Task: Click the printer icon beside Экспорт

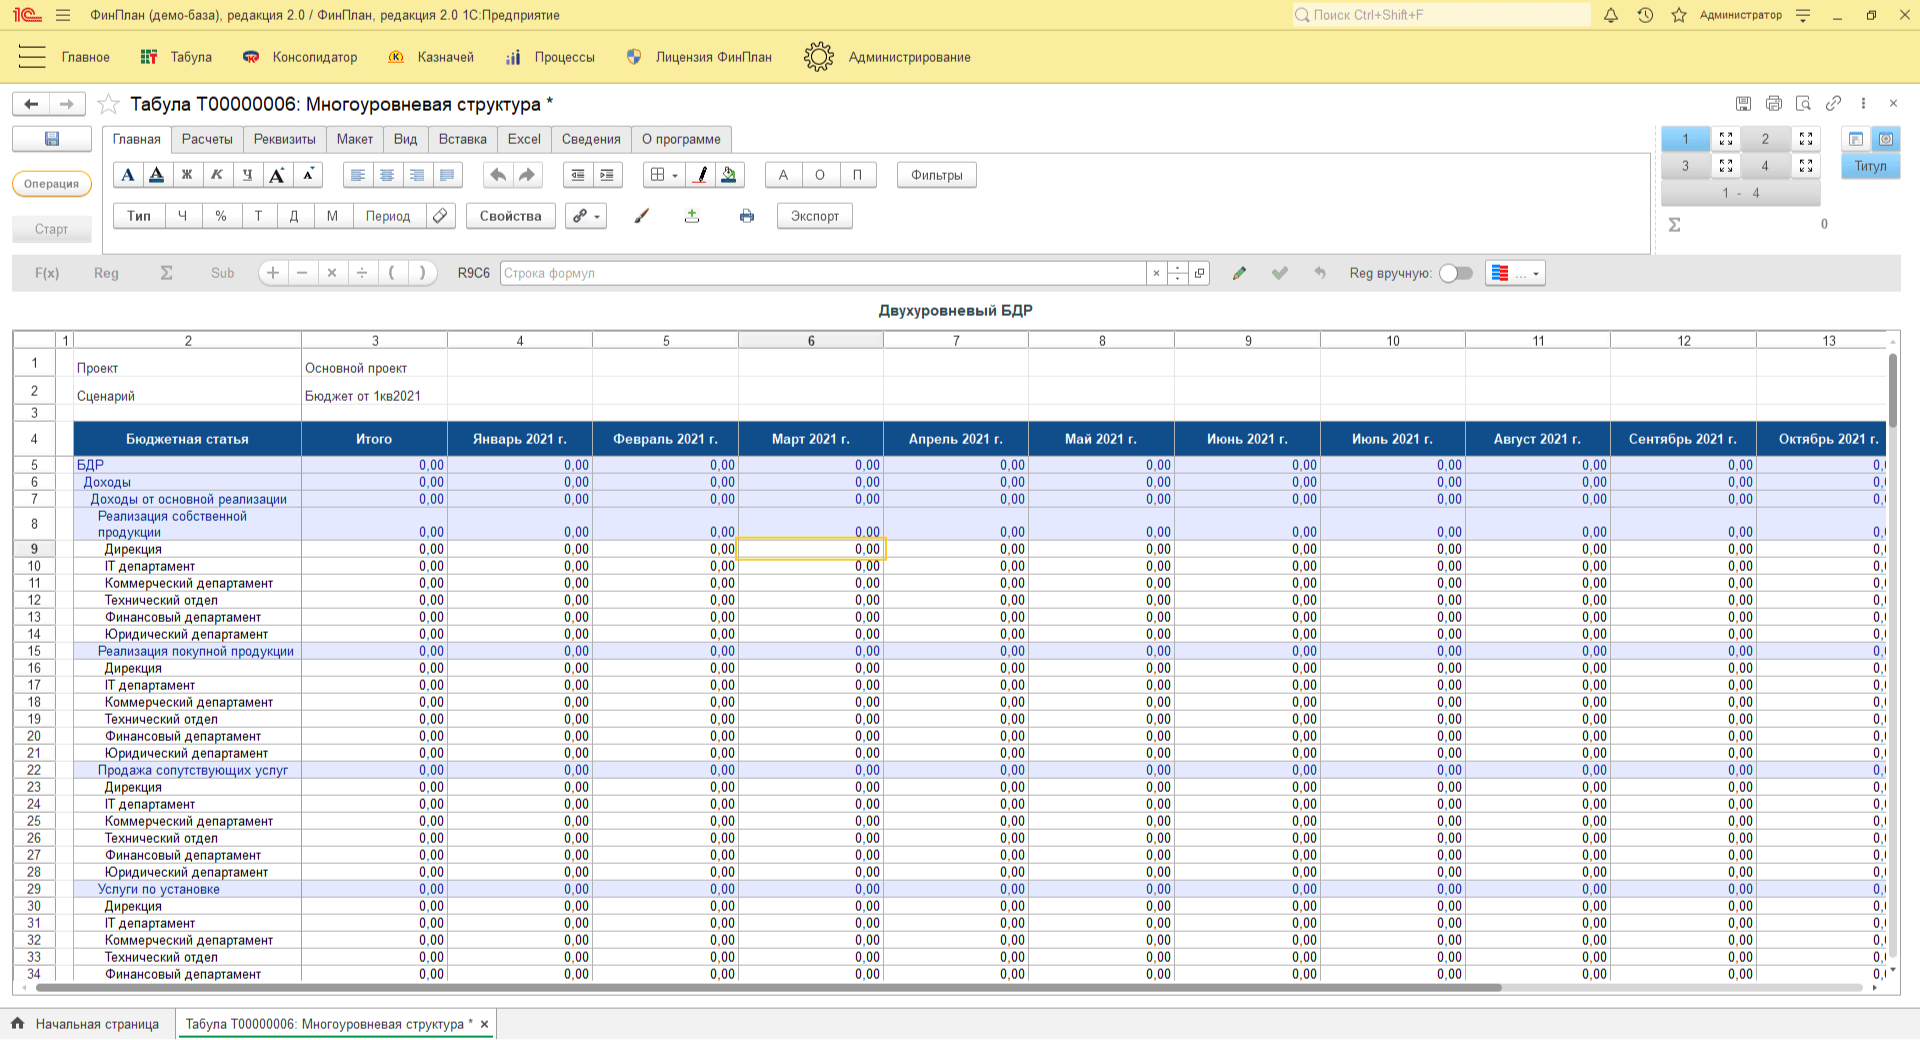Action: tap(747, 216)
